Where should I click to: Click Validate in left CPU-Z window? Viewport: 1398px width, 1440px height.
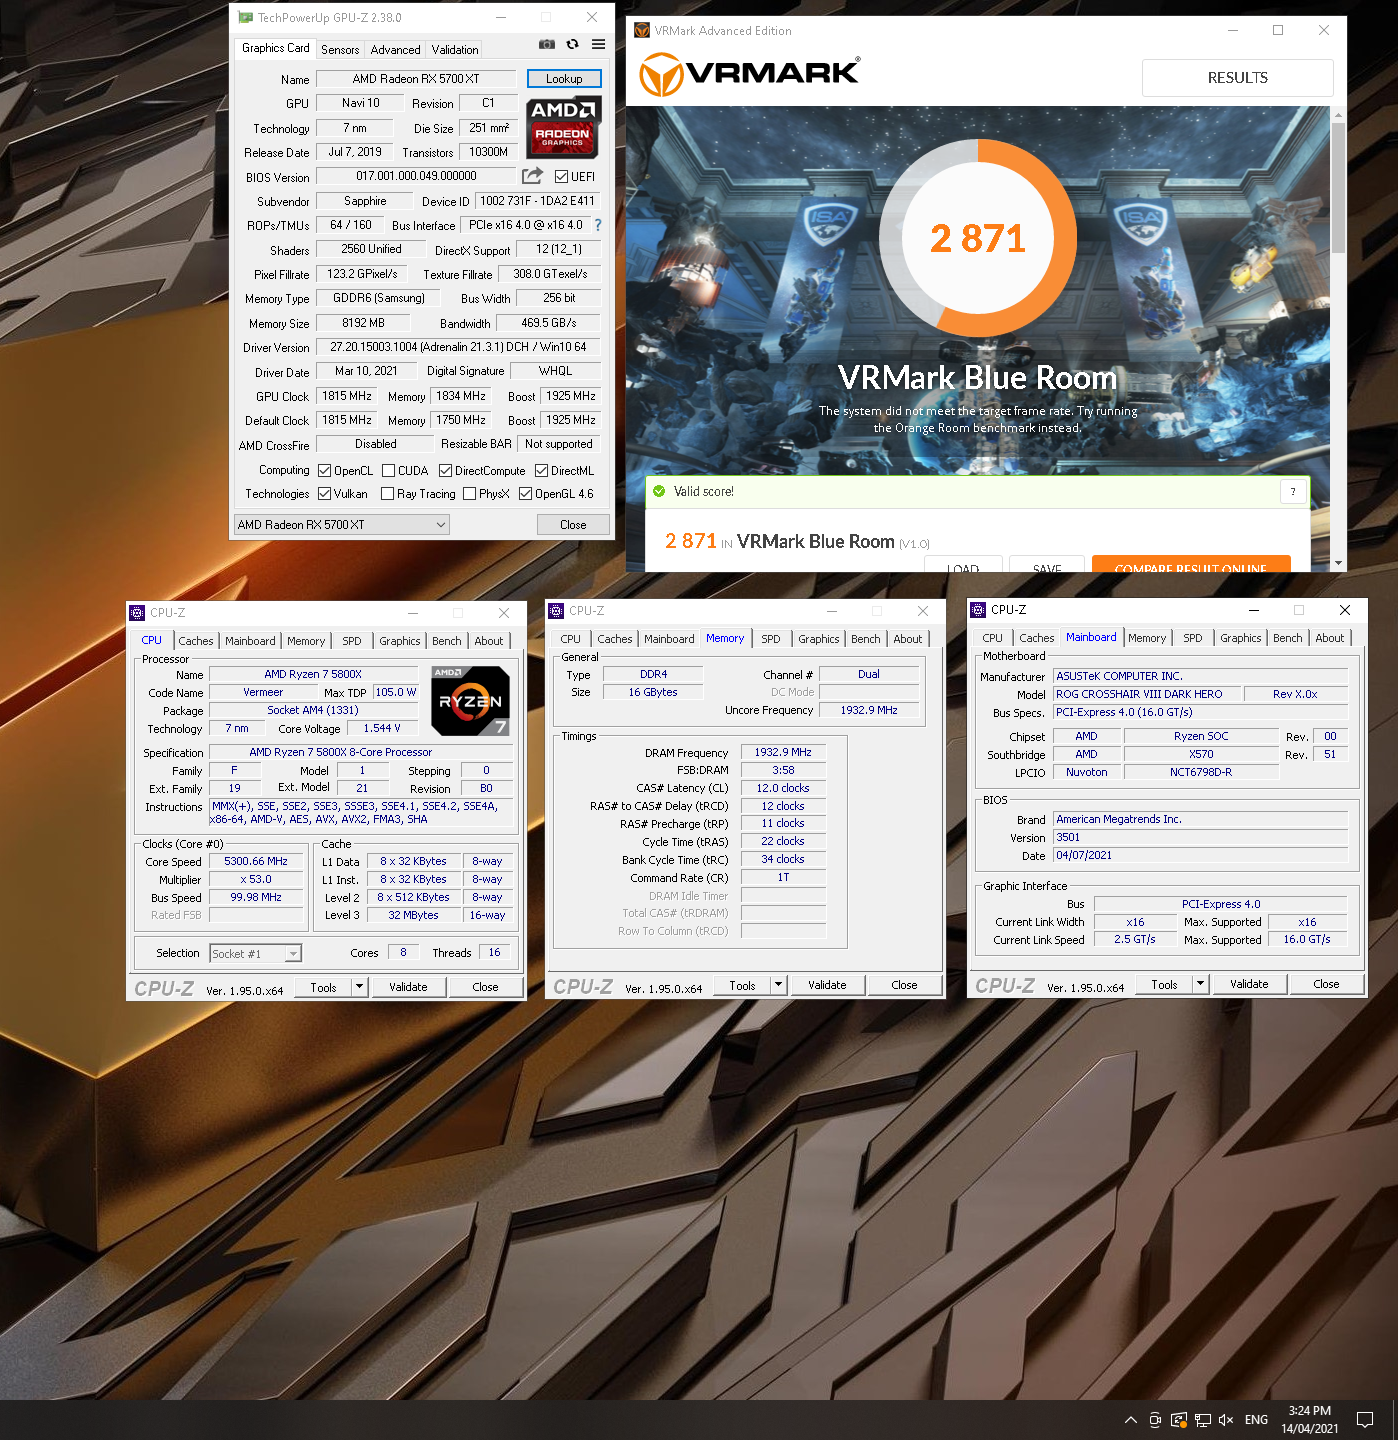point(408,987)
